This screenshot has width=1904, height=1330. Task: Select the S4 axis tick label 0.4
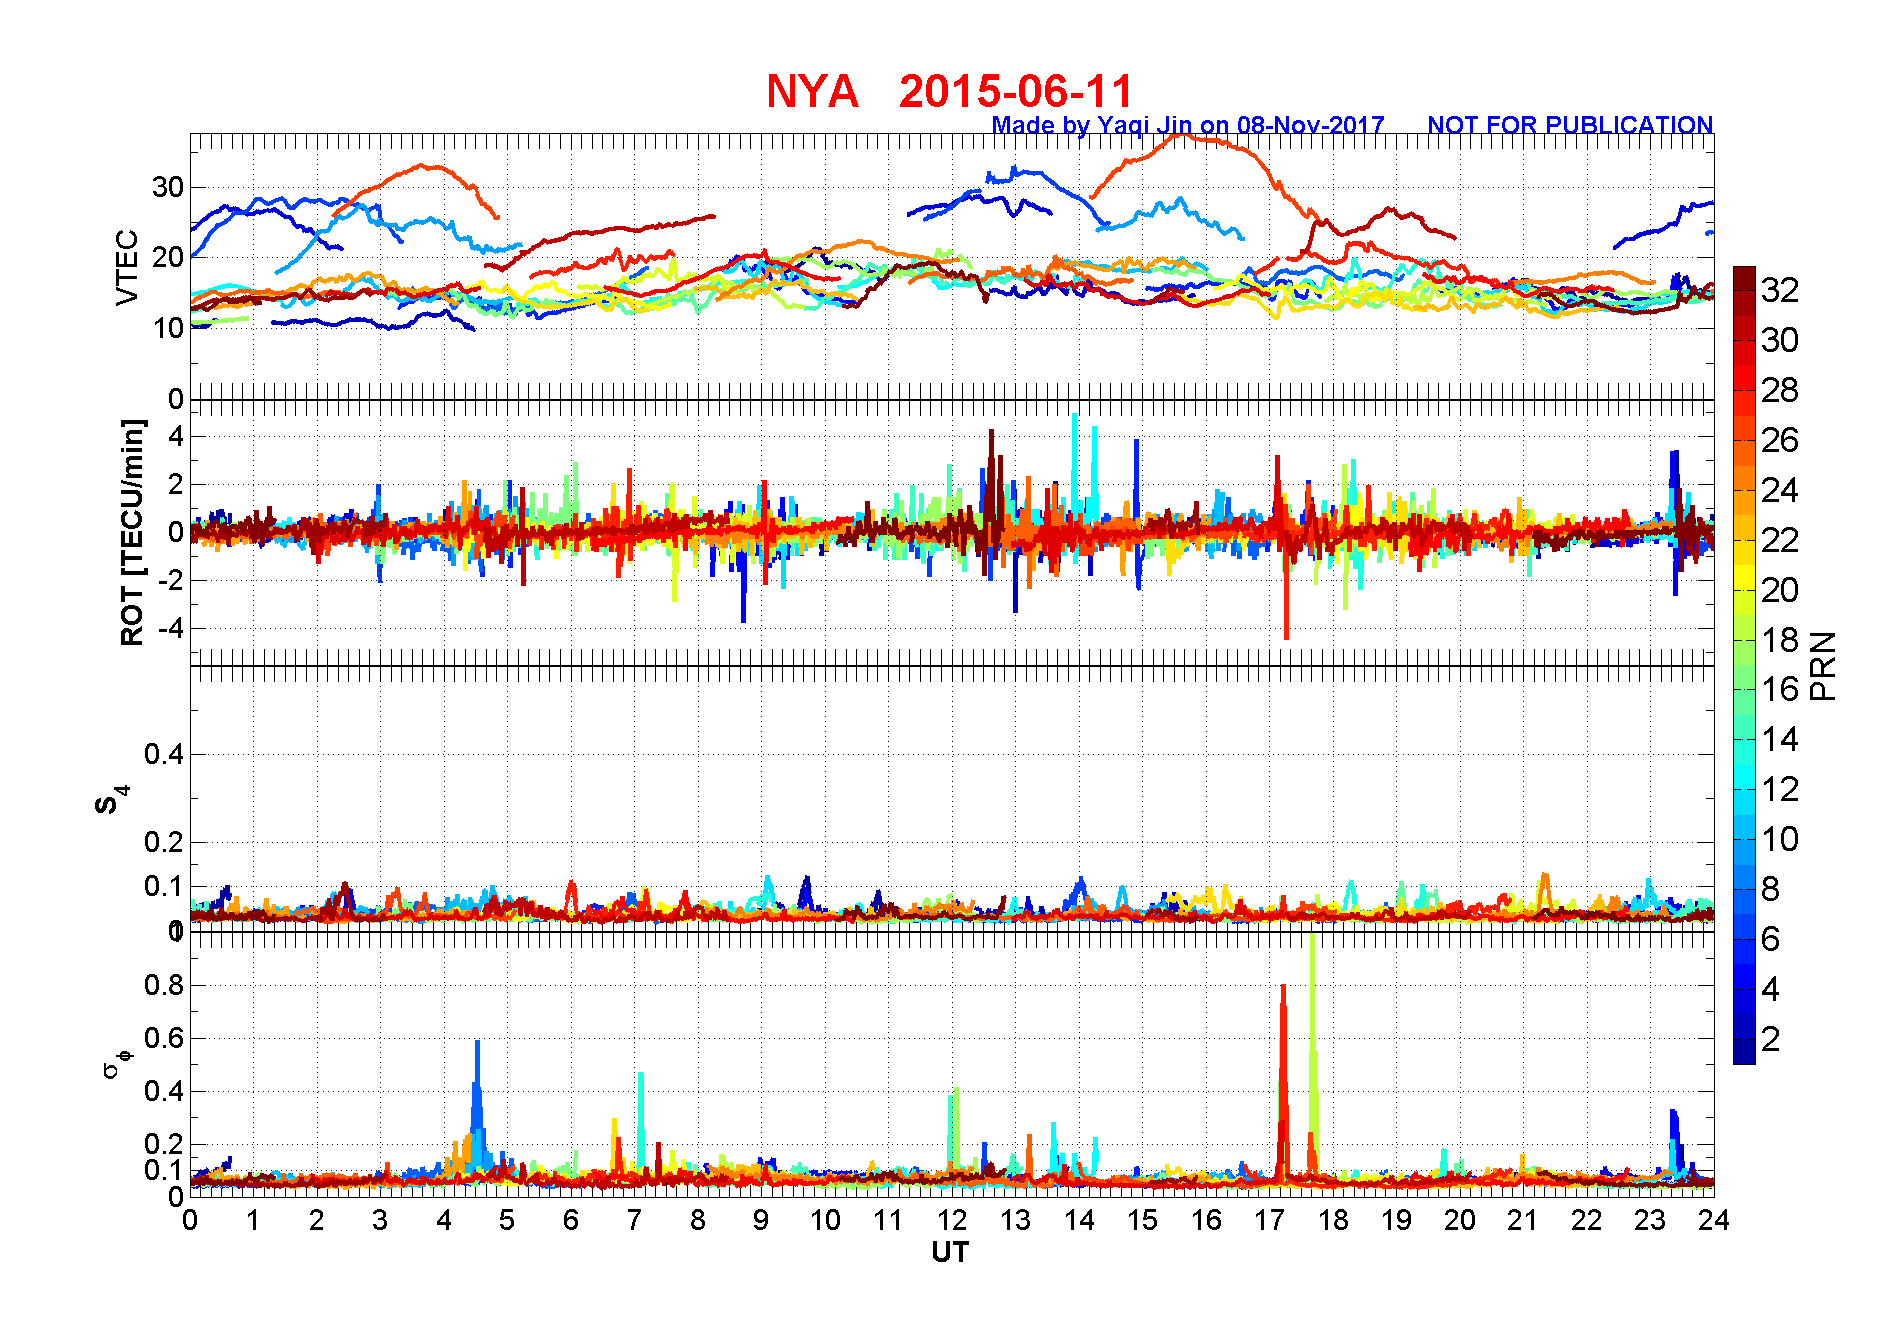164,754
